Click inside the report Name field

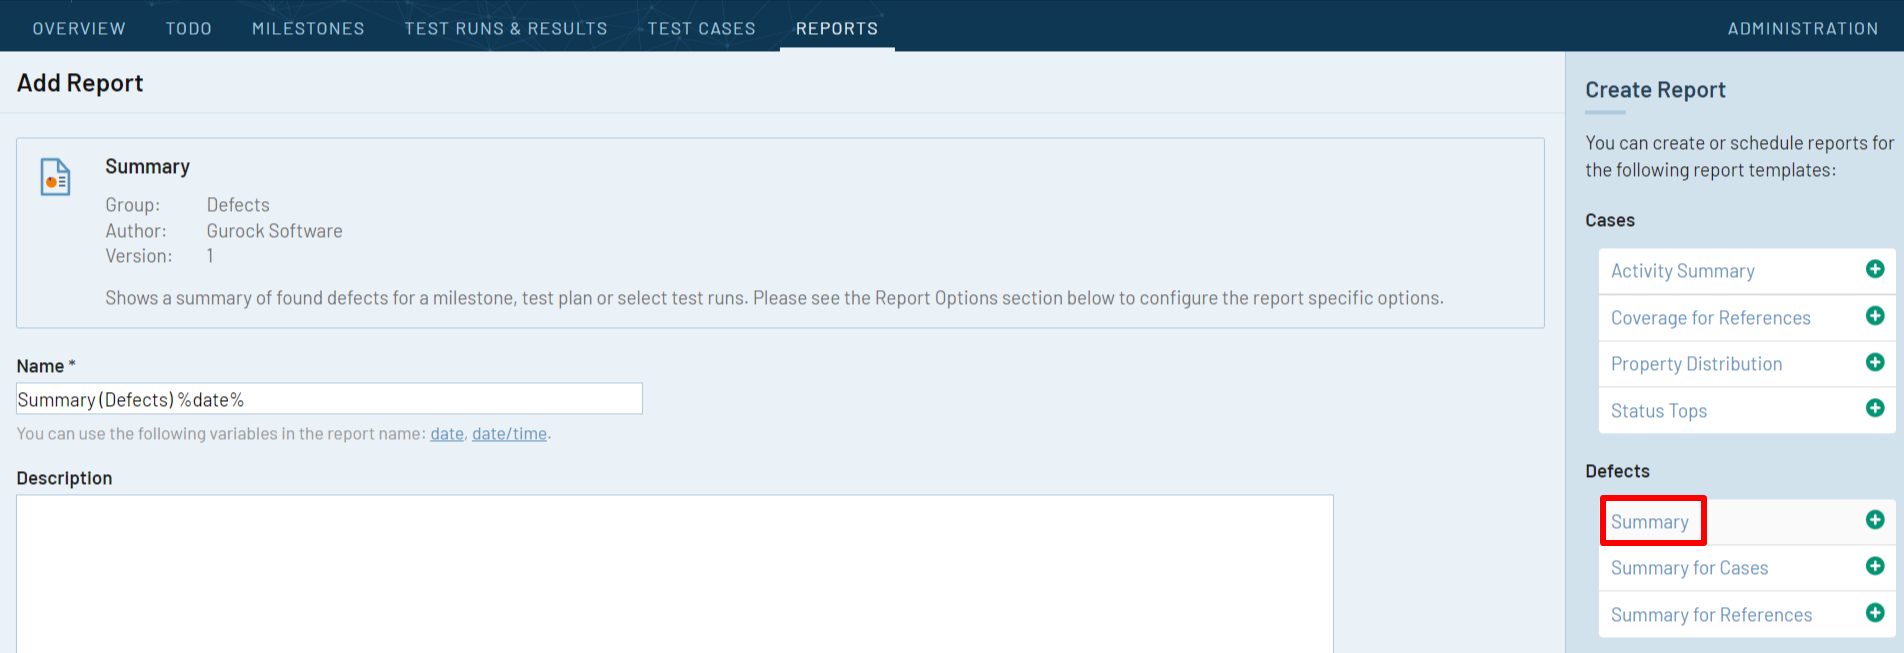pos(329,398)
